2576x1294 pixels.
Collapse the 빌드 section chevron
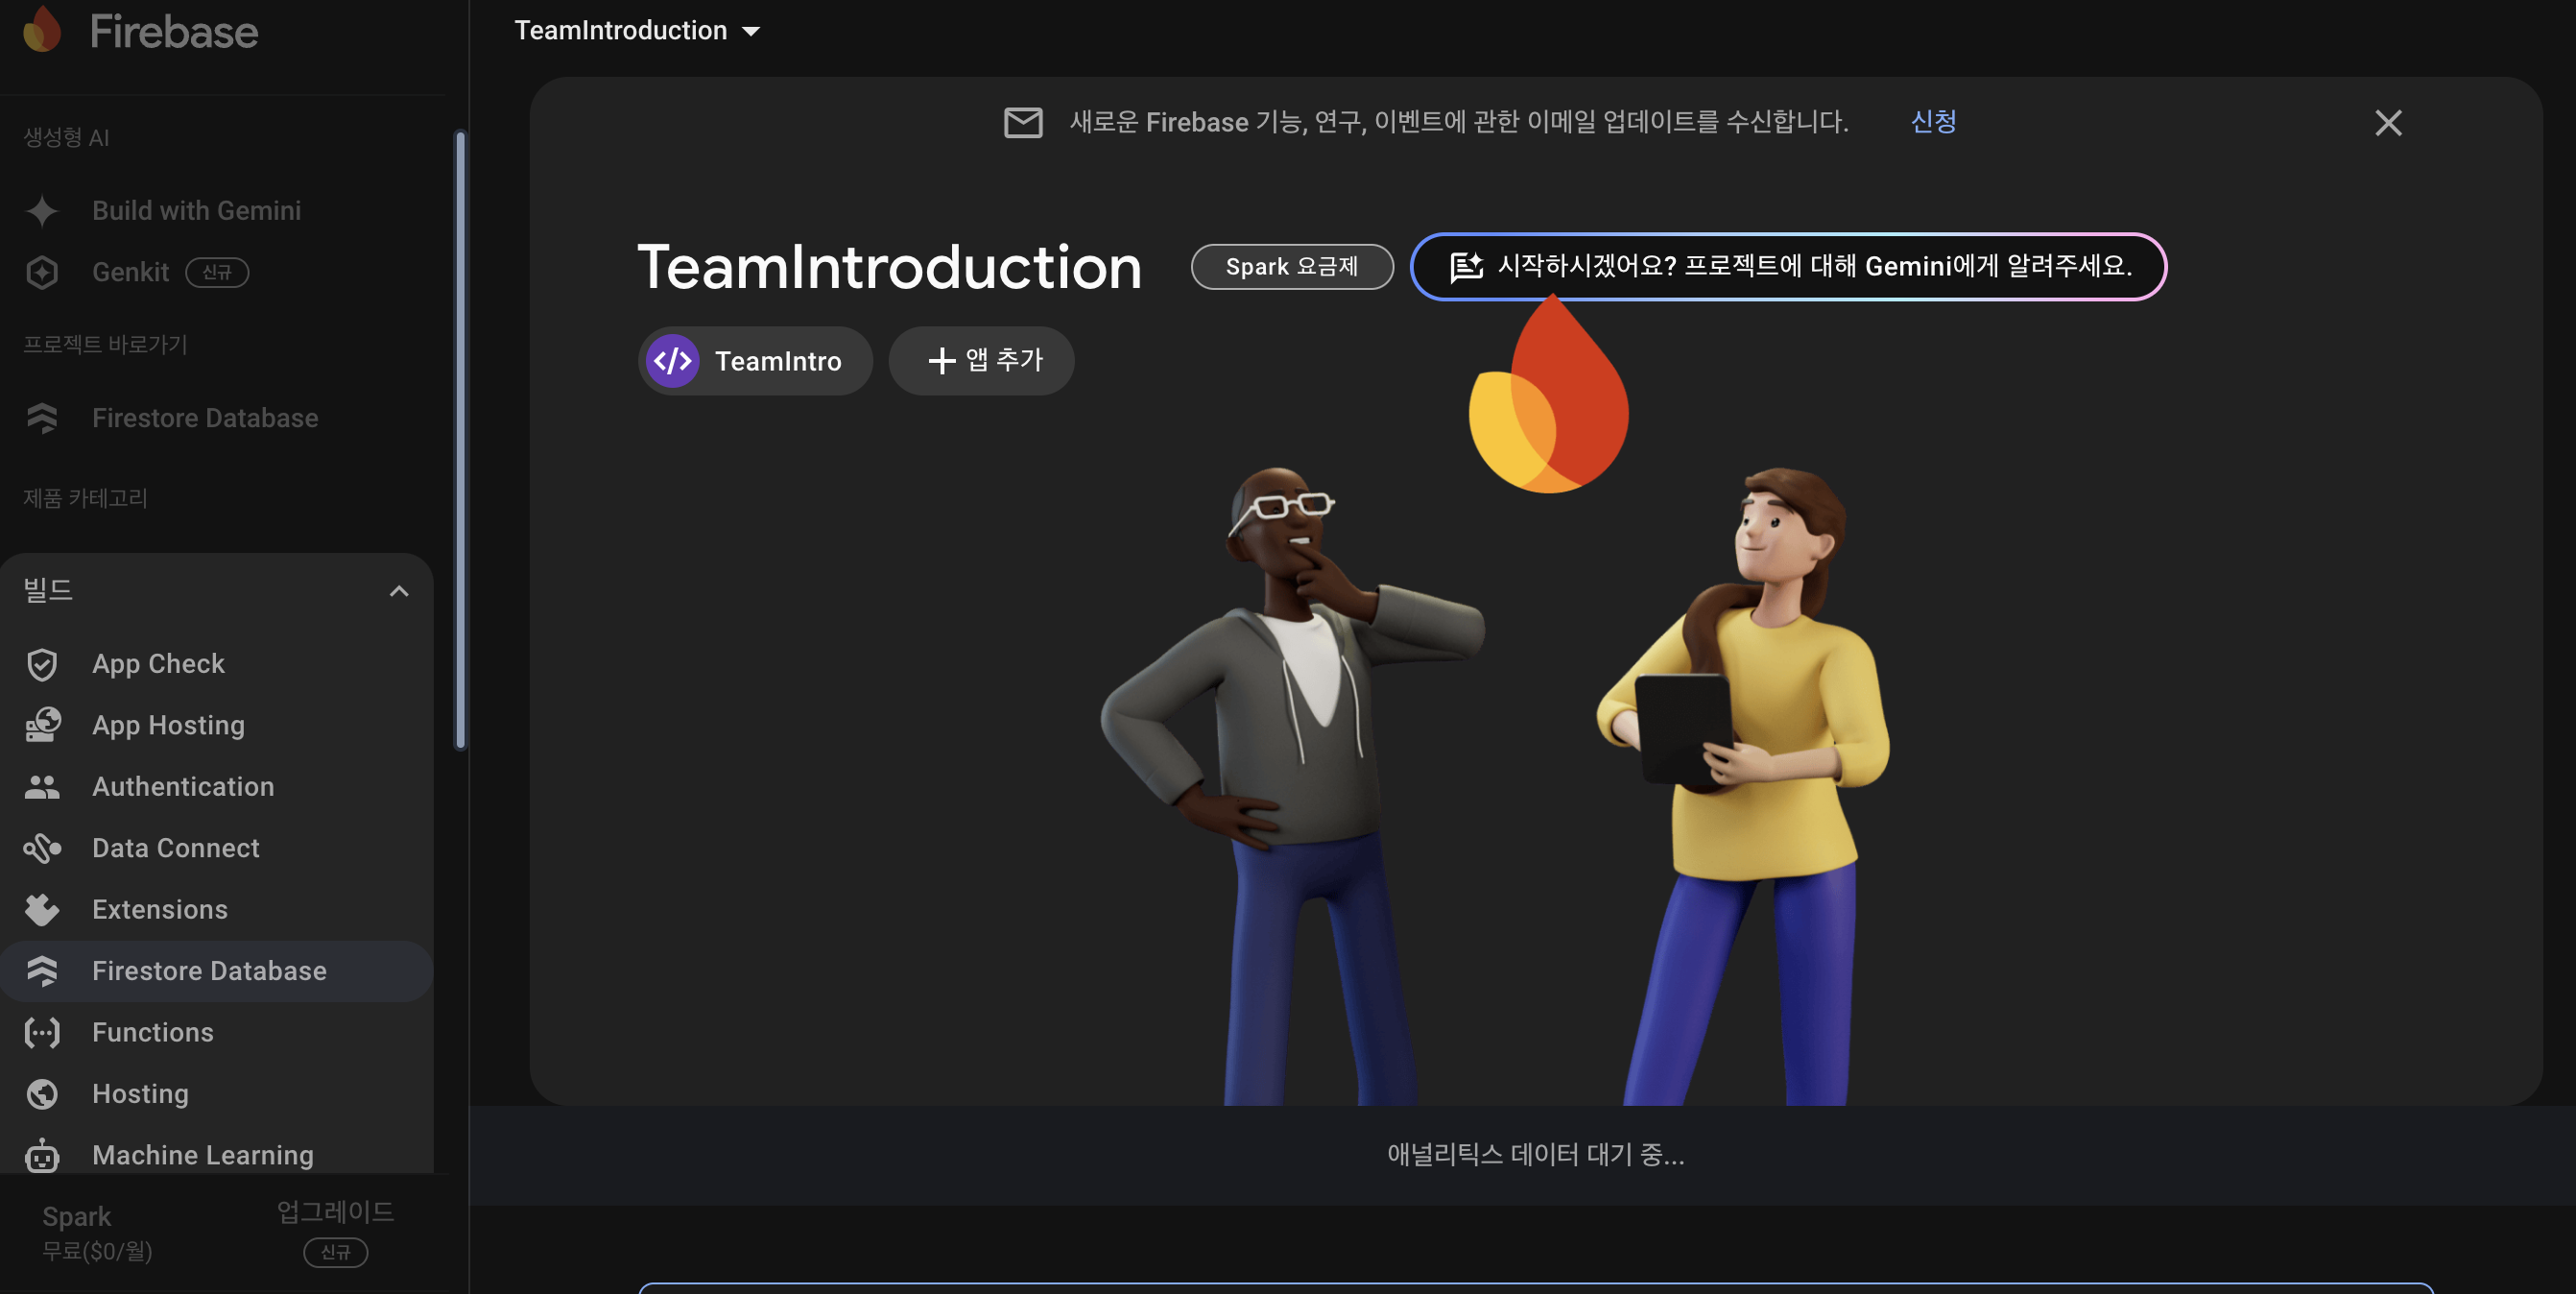tap(398, 591)
